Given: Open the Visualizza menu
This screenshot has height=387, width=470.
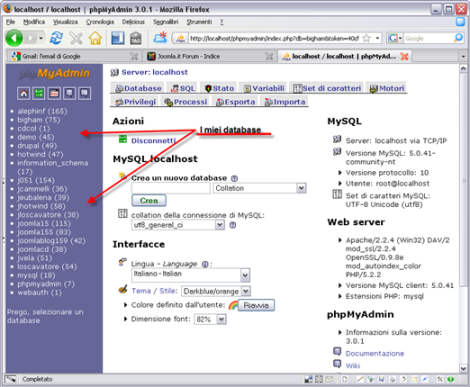Looking at the screenshot, I should [65, 22].
